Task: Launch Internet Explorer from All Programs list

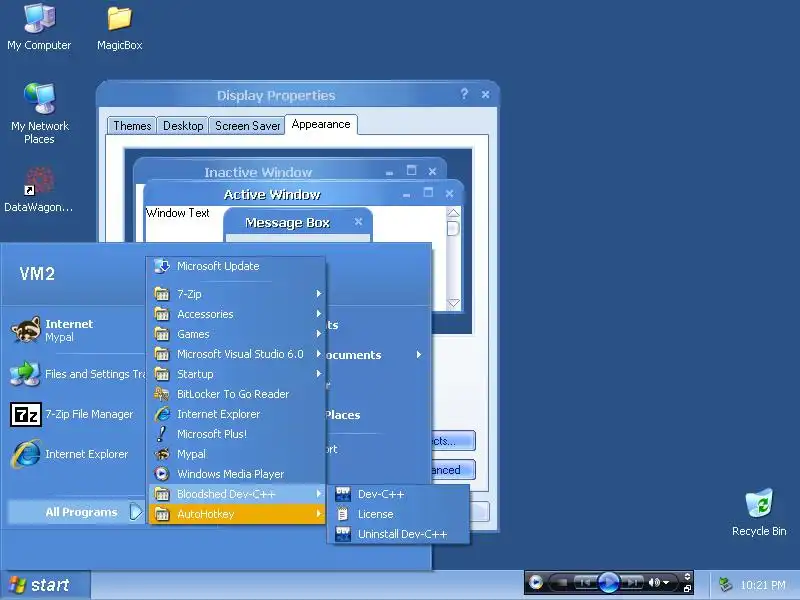Action: click(x=237, y=414)
